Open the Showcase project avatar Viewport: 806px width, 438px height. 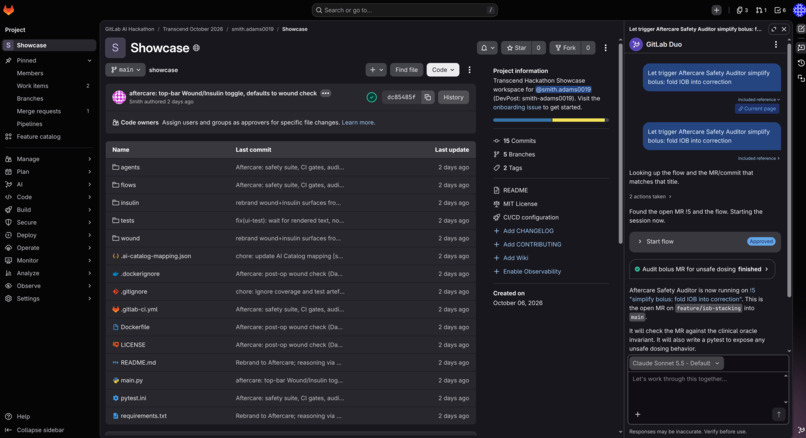[x=115, y=48]
